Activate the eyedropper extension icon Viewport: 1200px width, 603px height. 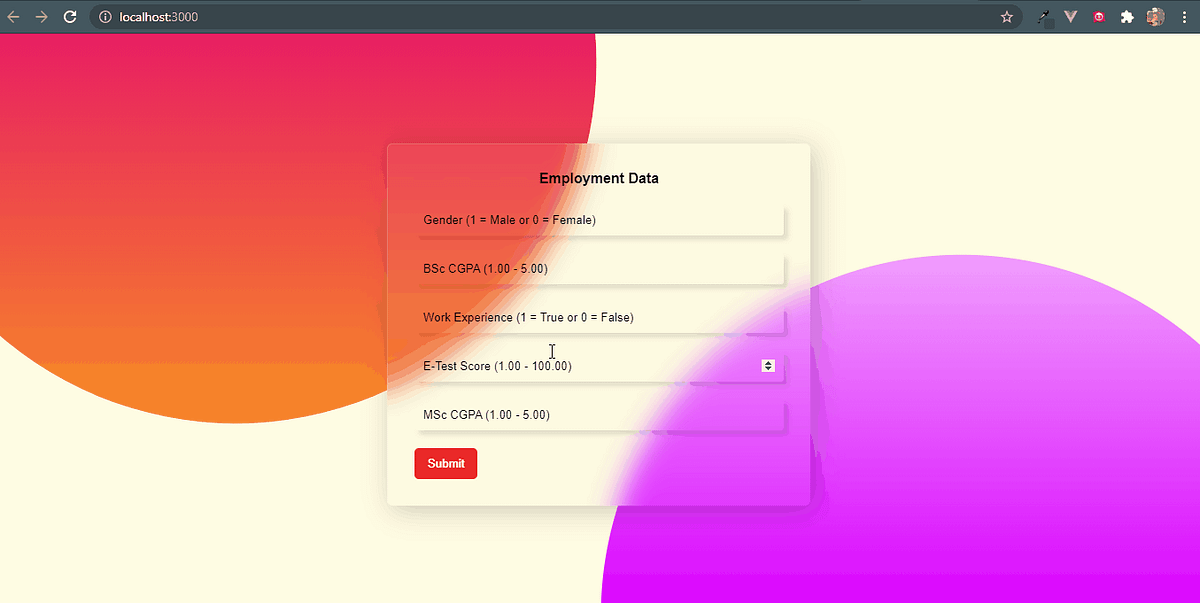(x=1042, y=16)
